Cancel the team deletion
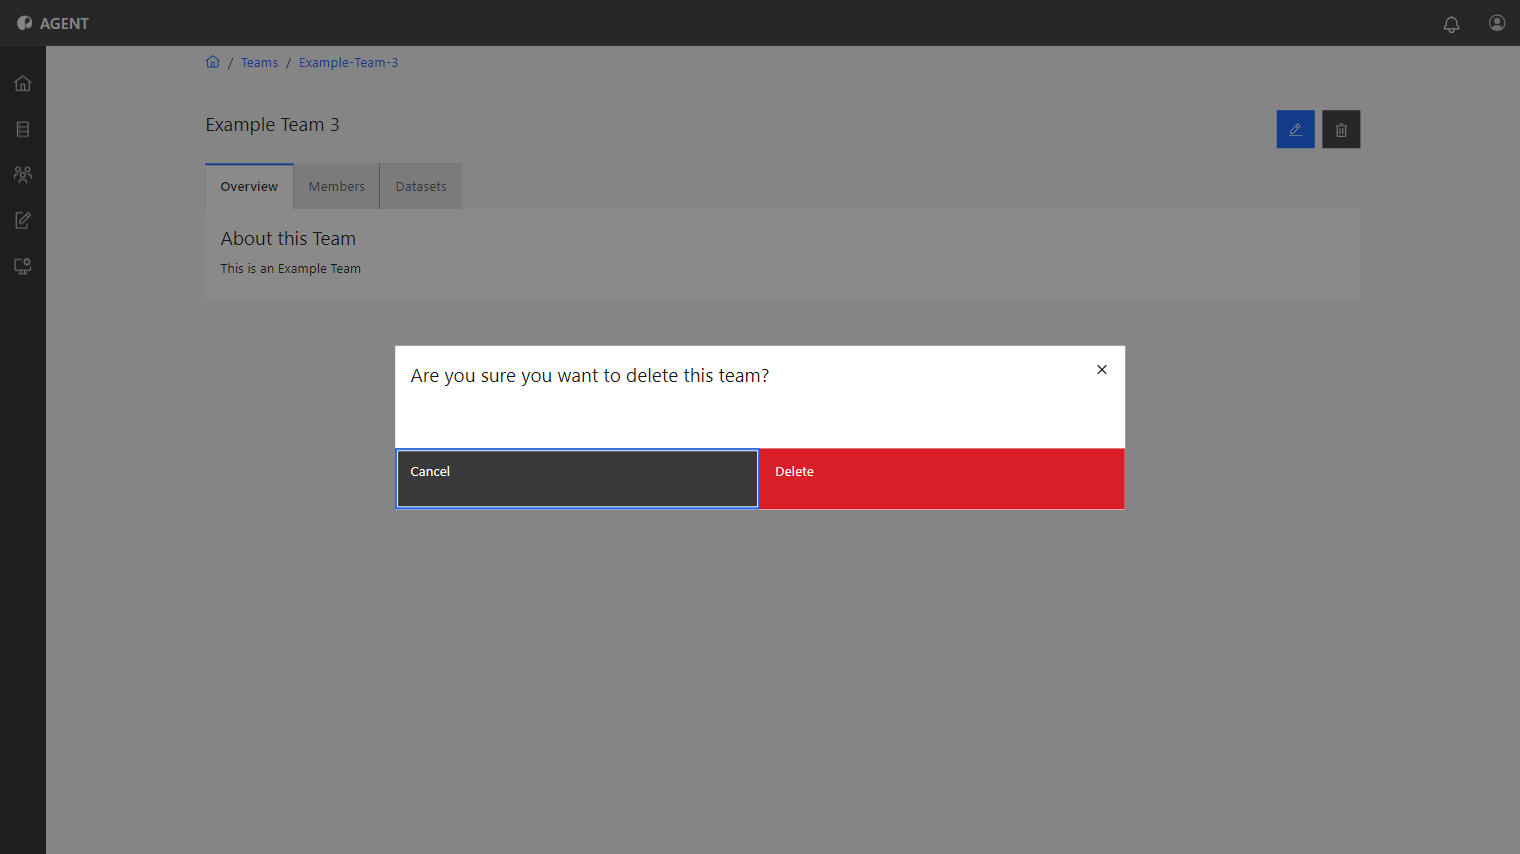 [577, 479]
